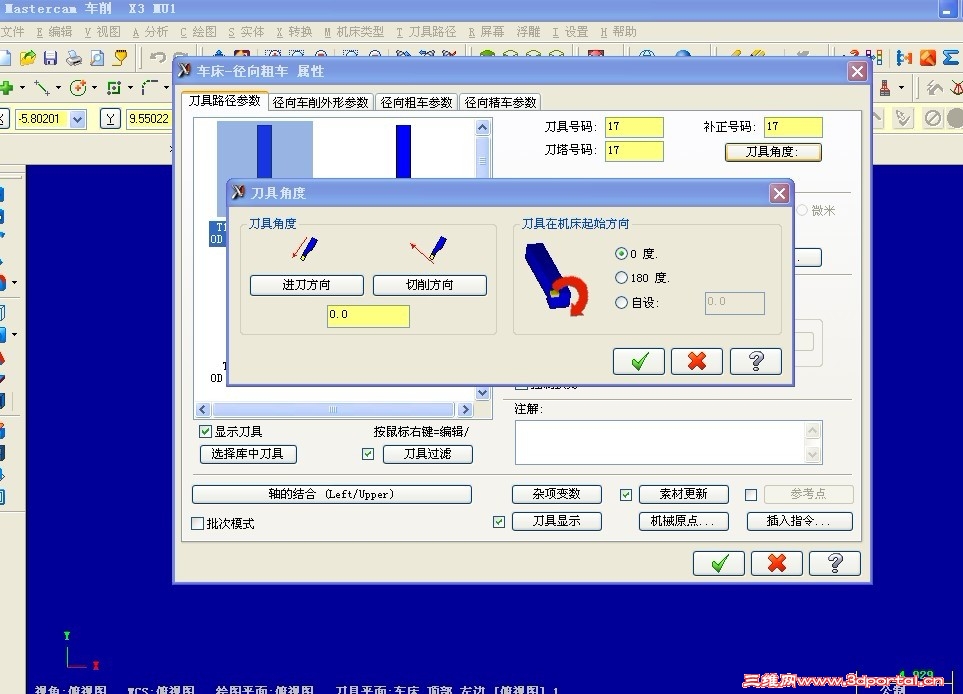Click 轴的结合 (Left/Upper) button
This screenshot has height=694, width=963.
point(332,494)
